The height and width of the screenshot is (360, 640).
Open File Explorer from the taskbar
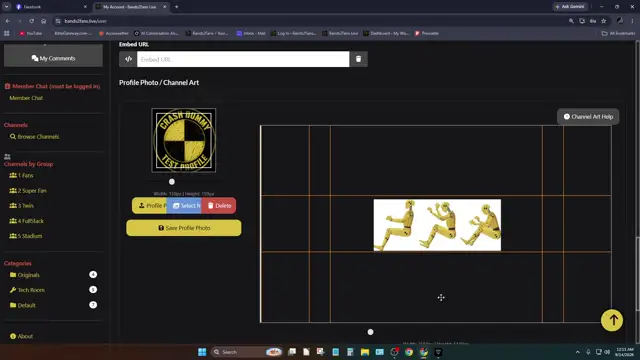pyautogui.click(x=364, y=352)
